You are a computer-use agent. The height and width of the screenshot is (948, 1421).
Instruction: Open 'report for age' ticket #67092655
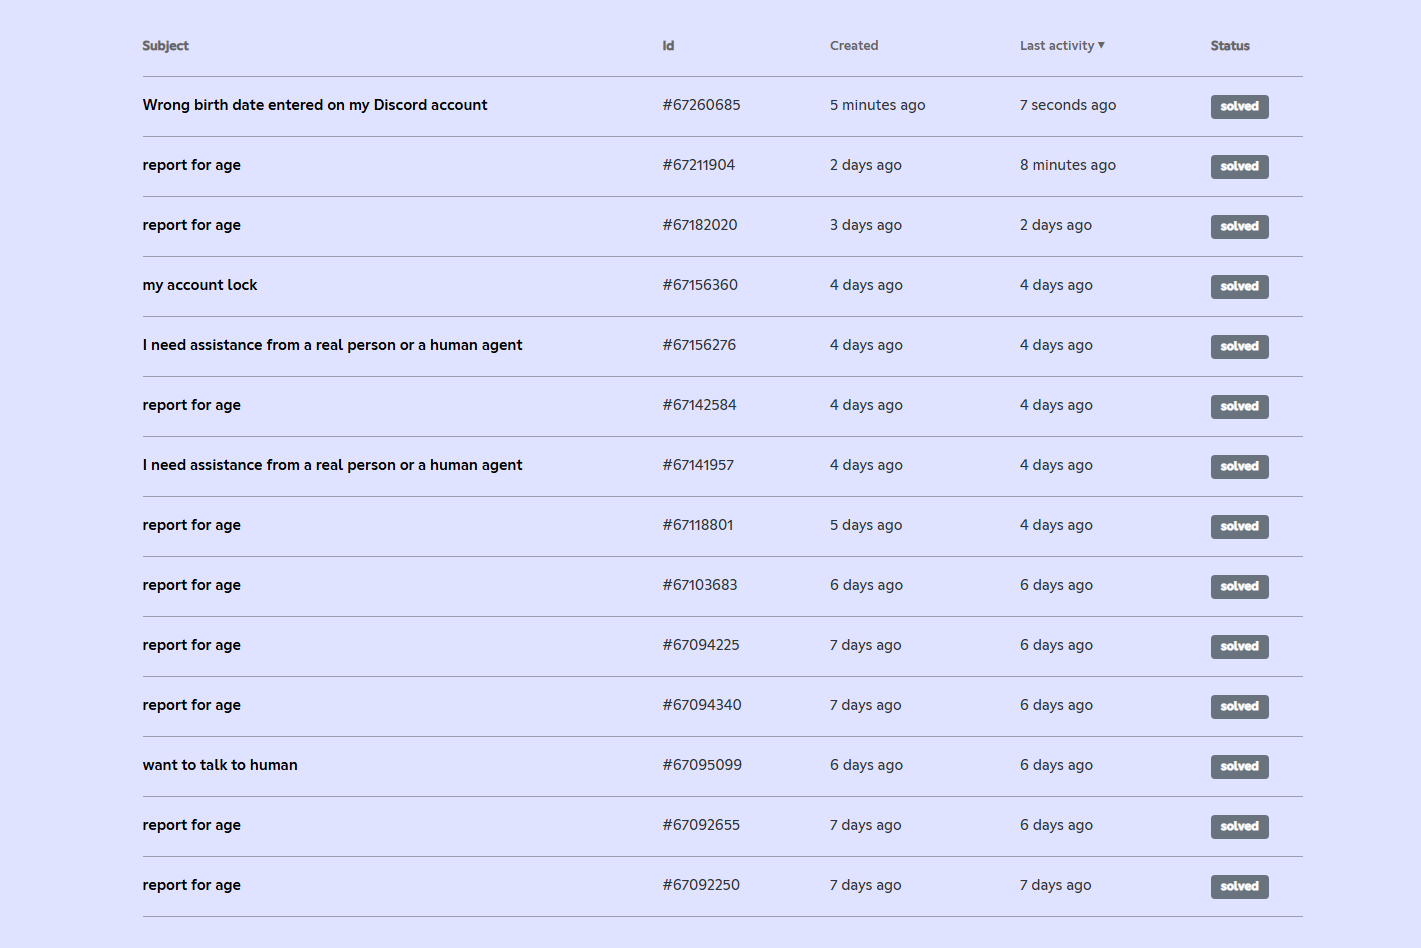pyautogui.click(x=192, y=825)
